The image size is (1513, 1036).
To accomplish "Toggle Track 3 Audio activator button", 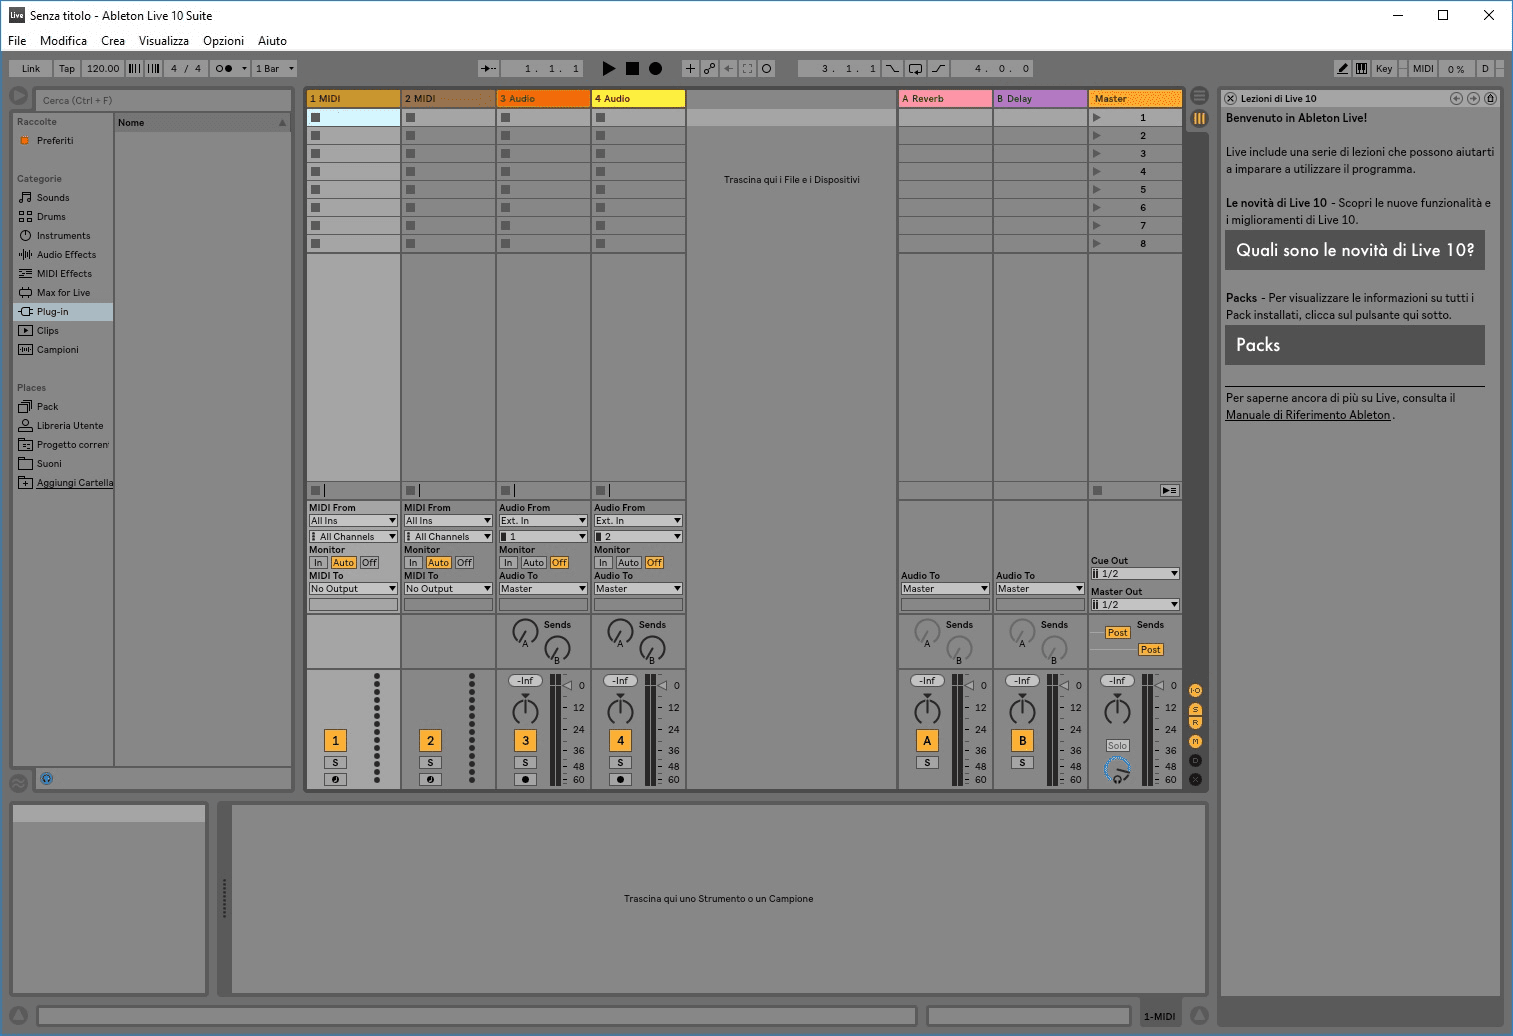I will pyautogui.click(x=525, y=741).
